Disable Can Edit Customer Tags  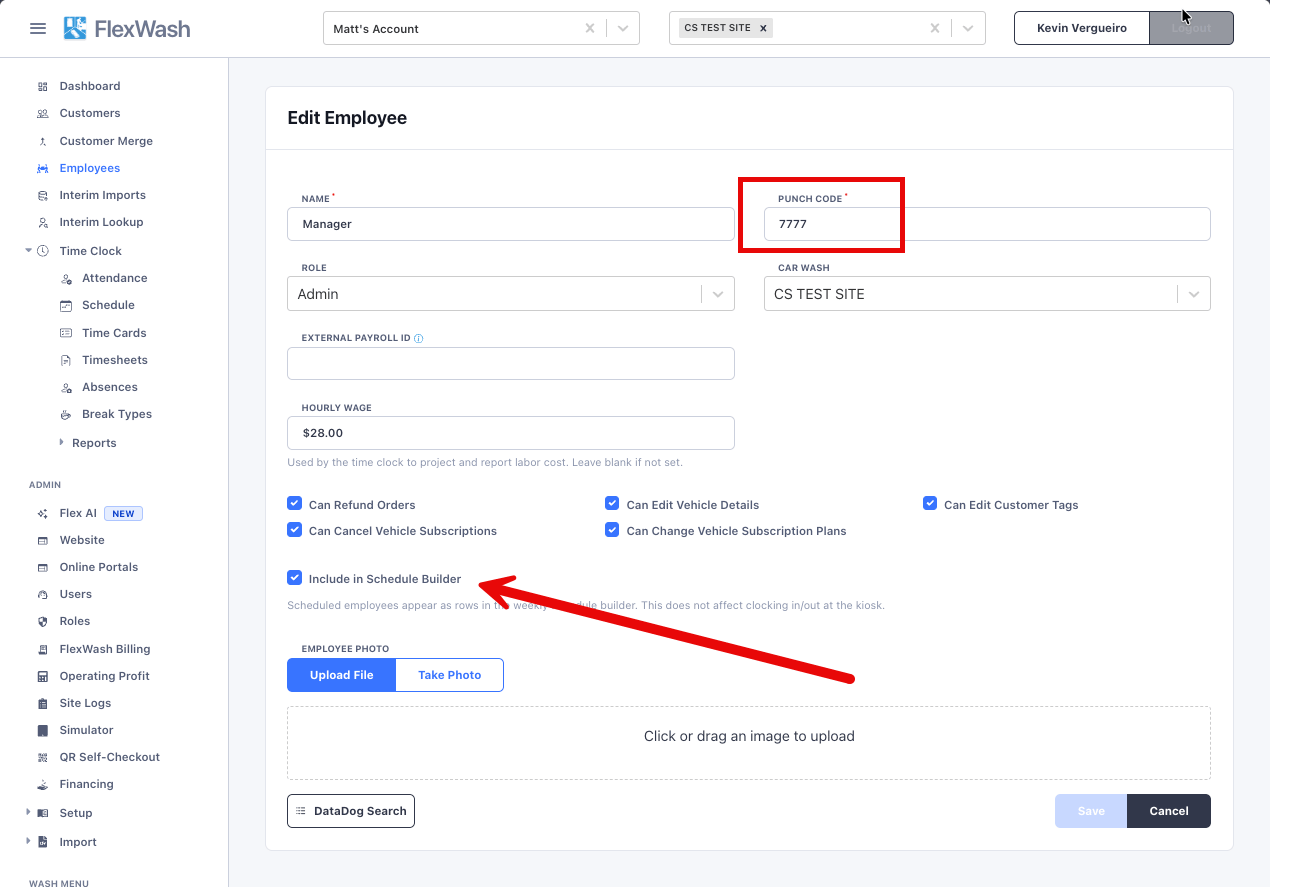930,504
